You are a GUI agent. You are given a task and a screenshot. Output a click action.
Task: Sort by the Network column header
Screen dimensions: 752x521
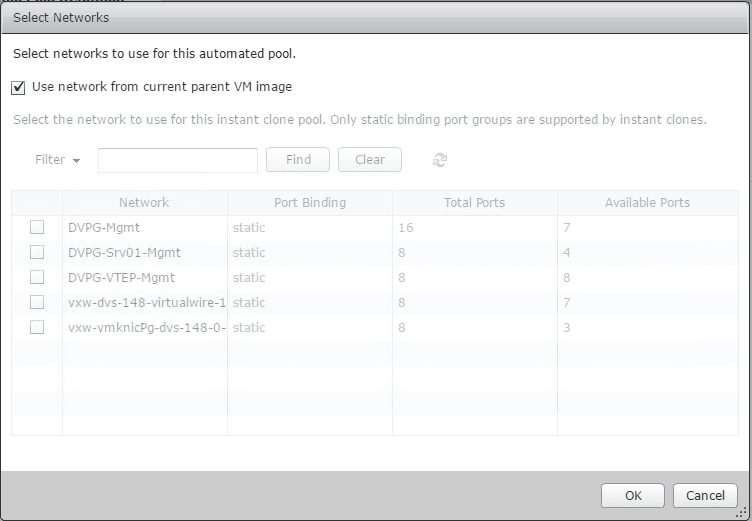click(x=144, y=202)
